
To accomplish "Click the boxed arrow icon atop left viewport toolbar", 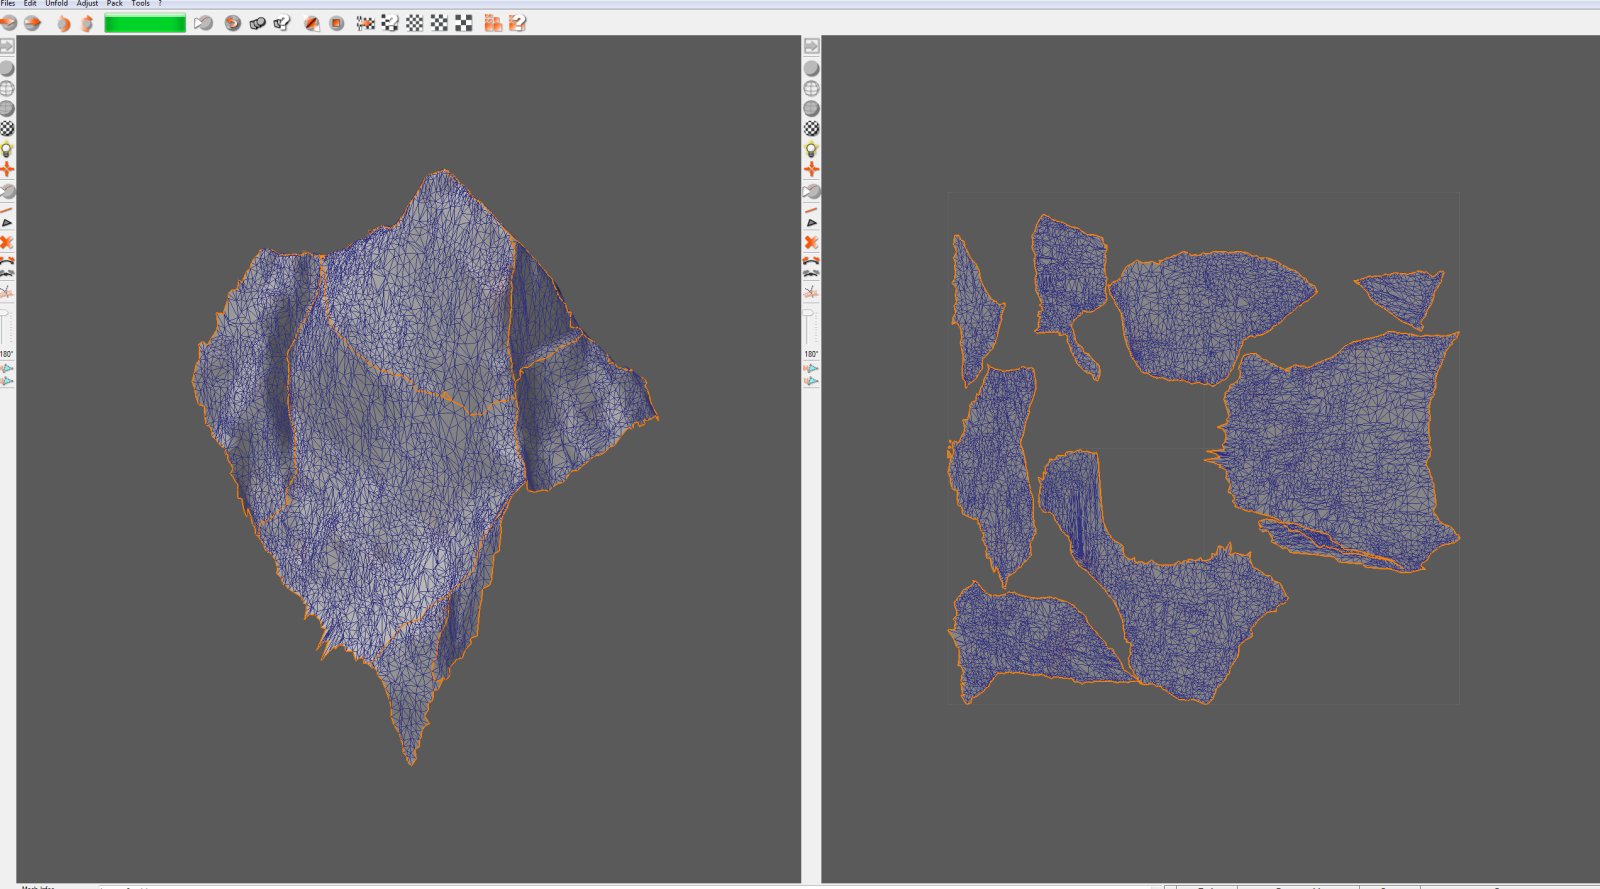I will pos(7,46).
